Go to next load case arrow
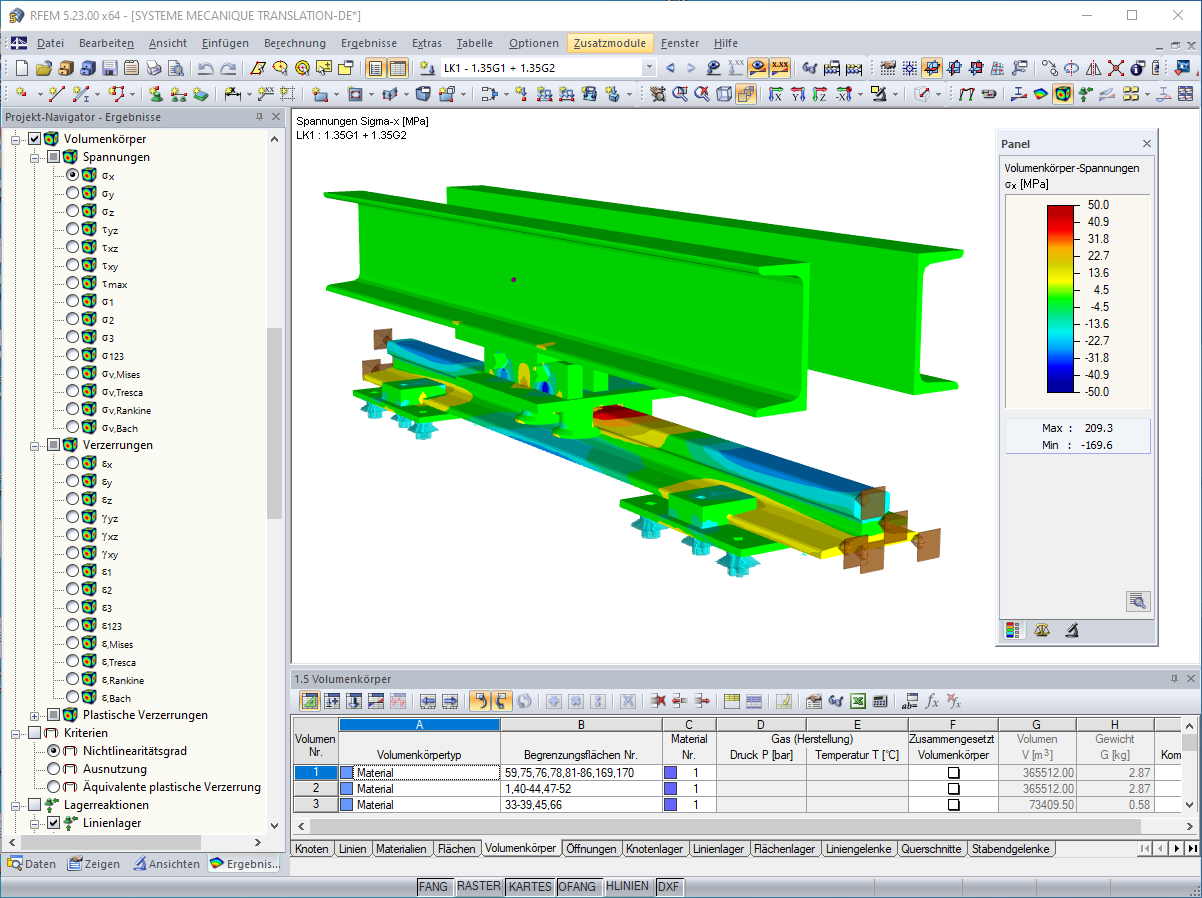 (691, 69)
